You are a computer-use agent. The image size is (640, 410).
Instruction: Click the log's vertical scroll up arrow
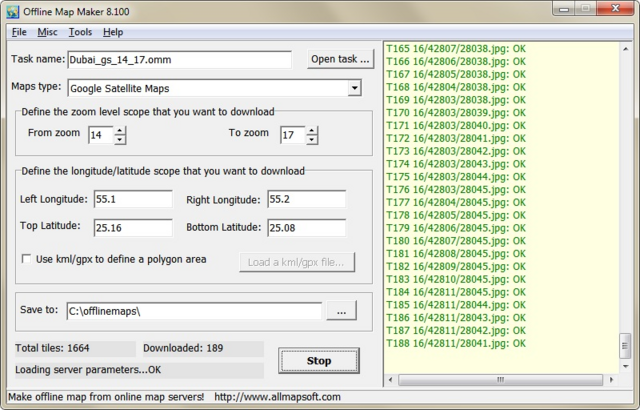626,49
